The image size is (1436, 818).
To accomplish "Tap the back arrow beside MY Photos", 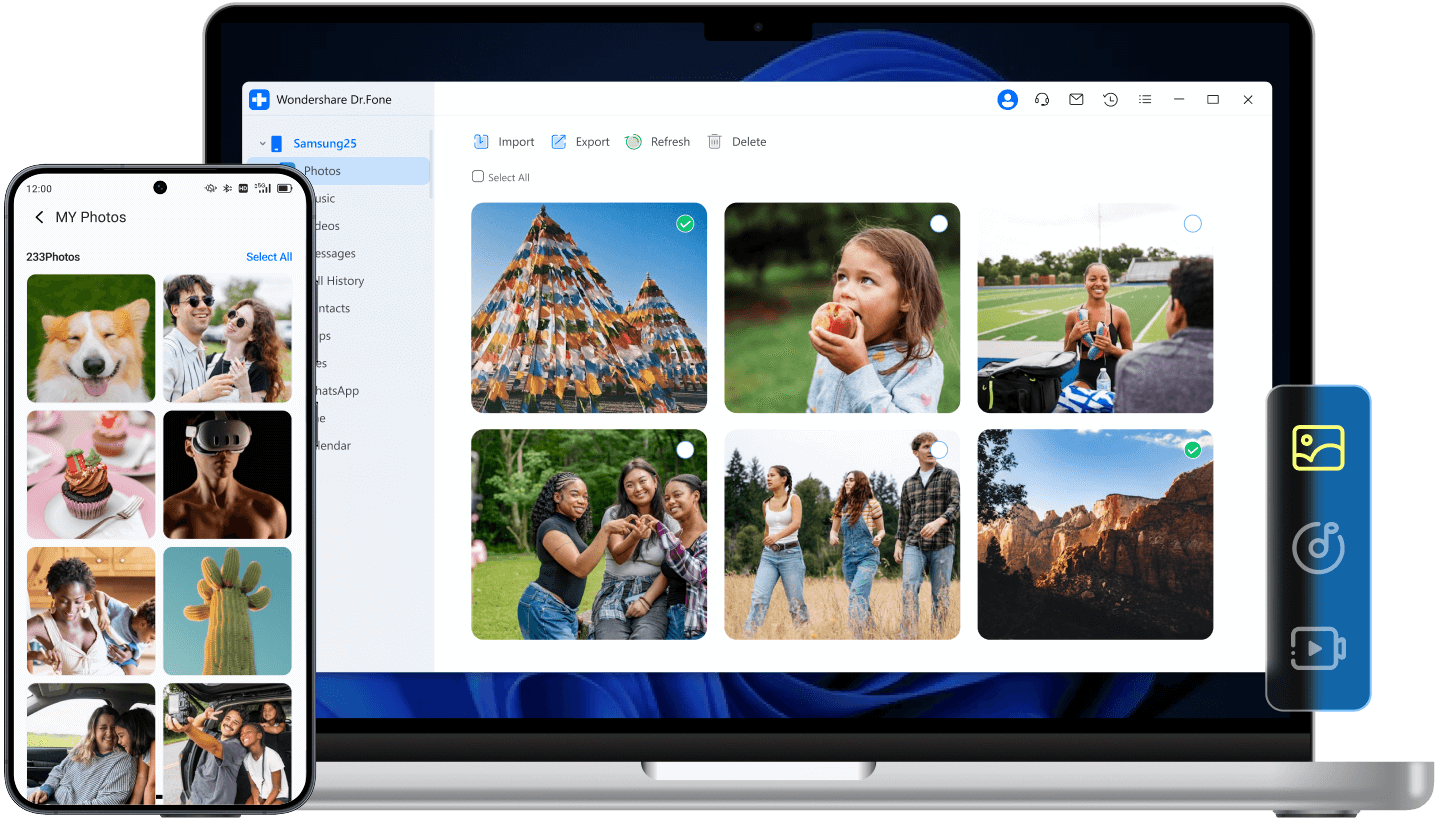I will pos(40,217).
